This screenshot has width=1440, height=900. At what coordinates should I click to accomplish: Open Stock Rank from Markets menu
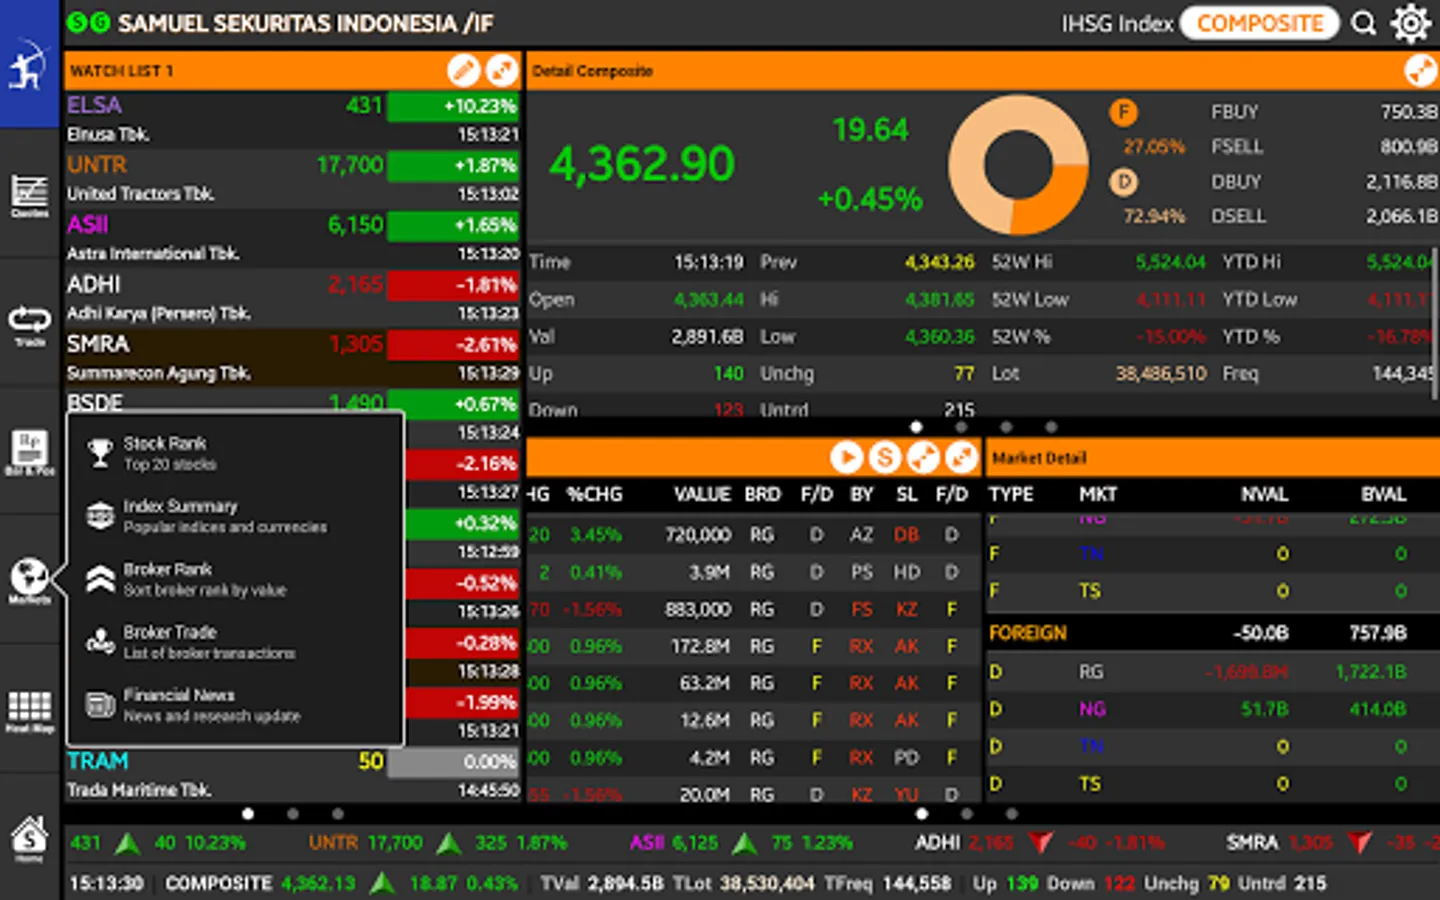coord(235,453)
